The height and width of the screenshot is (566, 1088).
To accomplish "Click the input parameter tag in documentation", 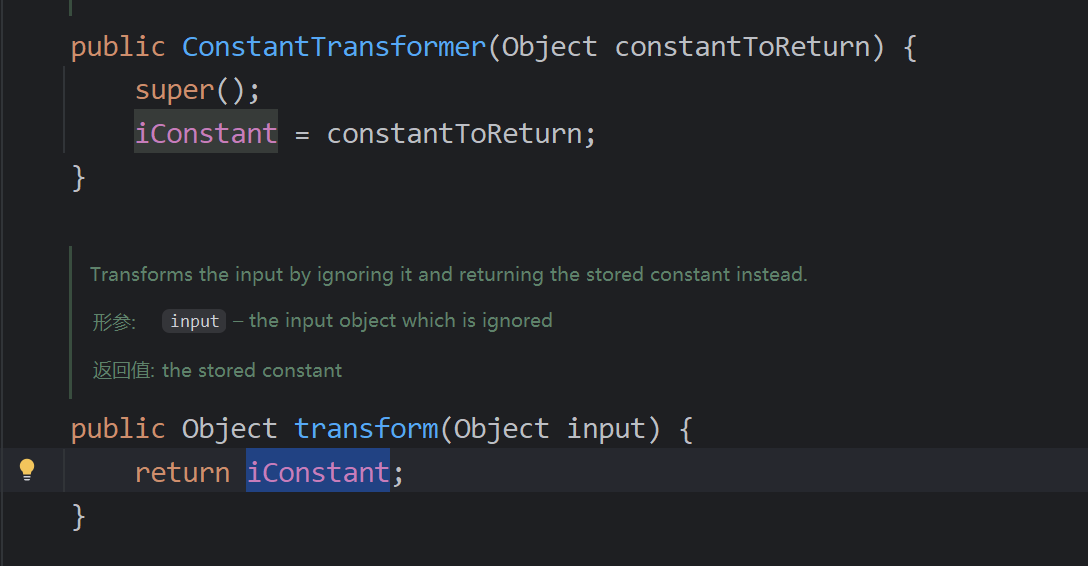I will [194, 321].
